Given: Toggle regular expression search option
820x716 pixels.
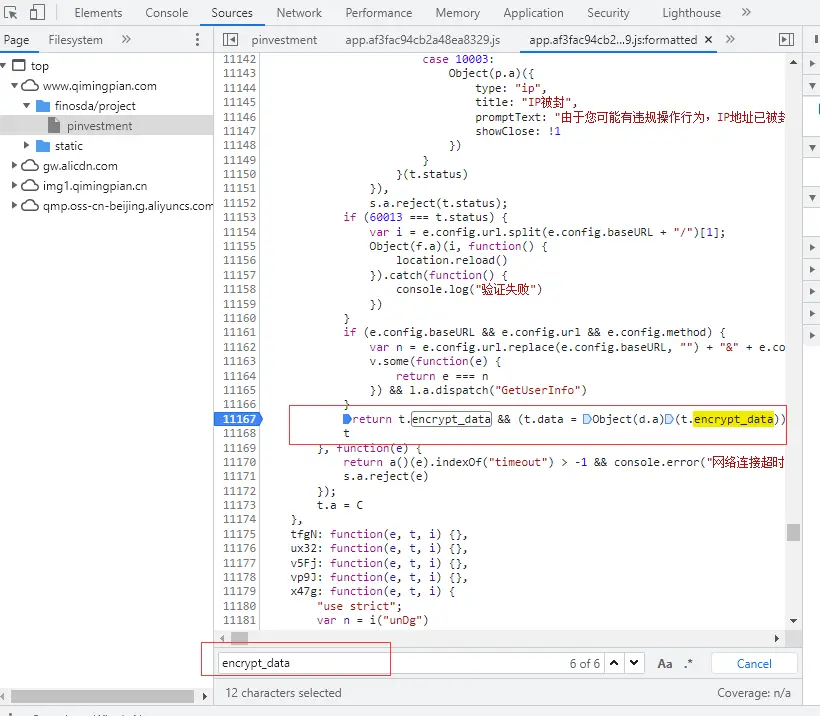Looking at the screenshot, I should (x=688, y=663).
